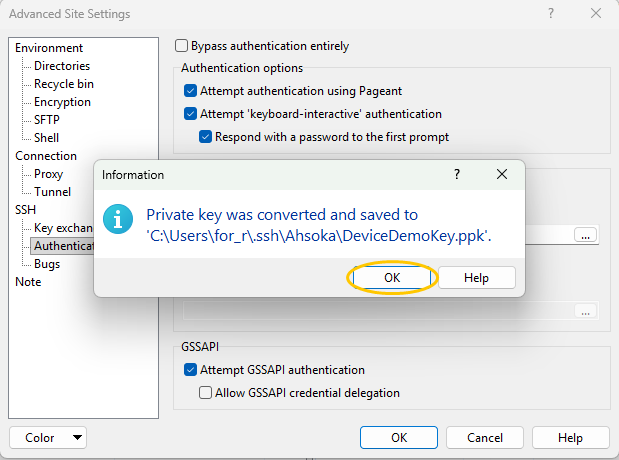The width and height of the screenshot is (619, 460).
Task: Select Recycle bin in the settings tree
Action: 64,84
